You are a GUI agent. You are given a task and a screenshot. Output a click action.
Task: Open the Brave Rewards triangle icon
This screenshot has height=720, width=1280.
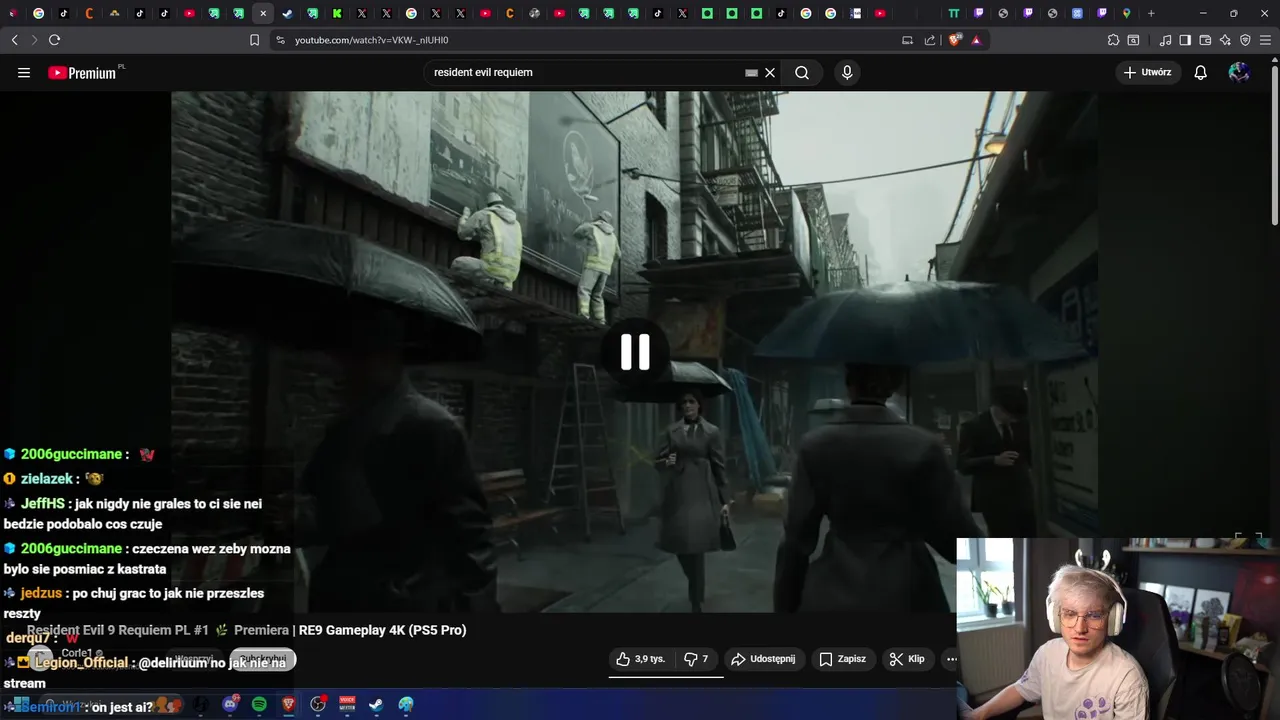976,40
